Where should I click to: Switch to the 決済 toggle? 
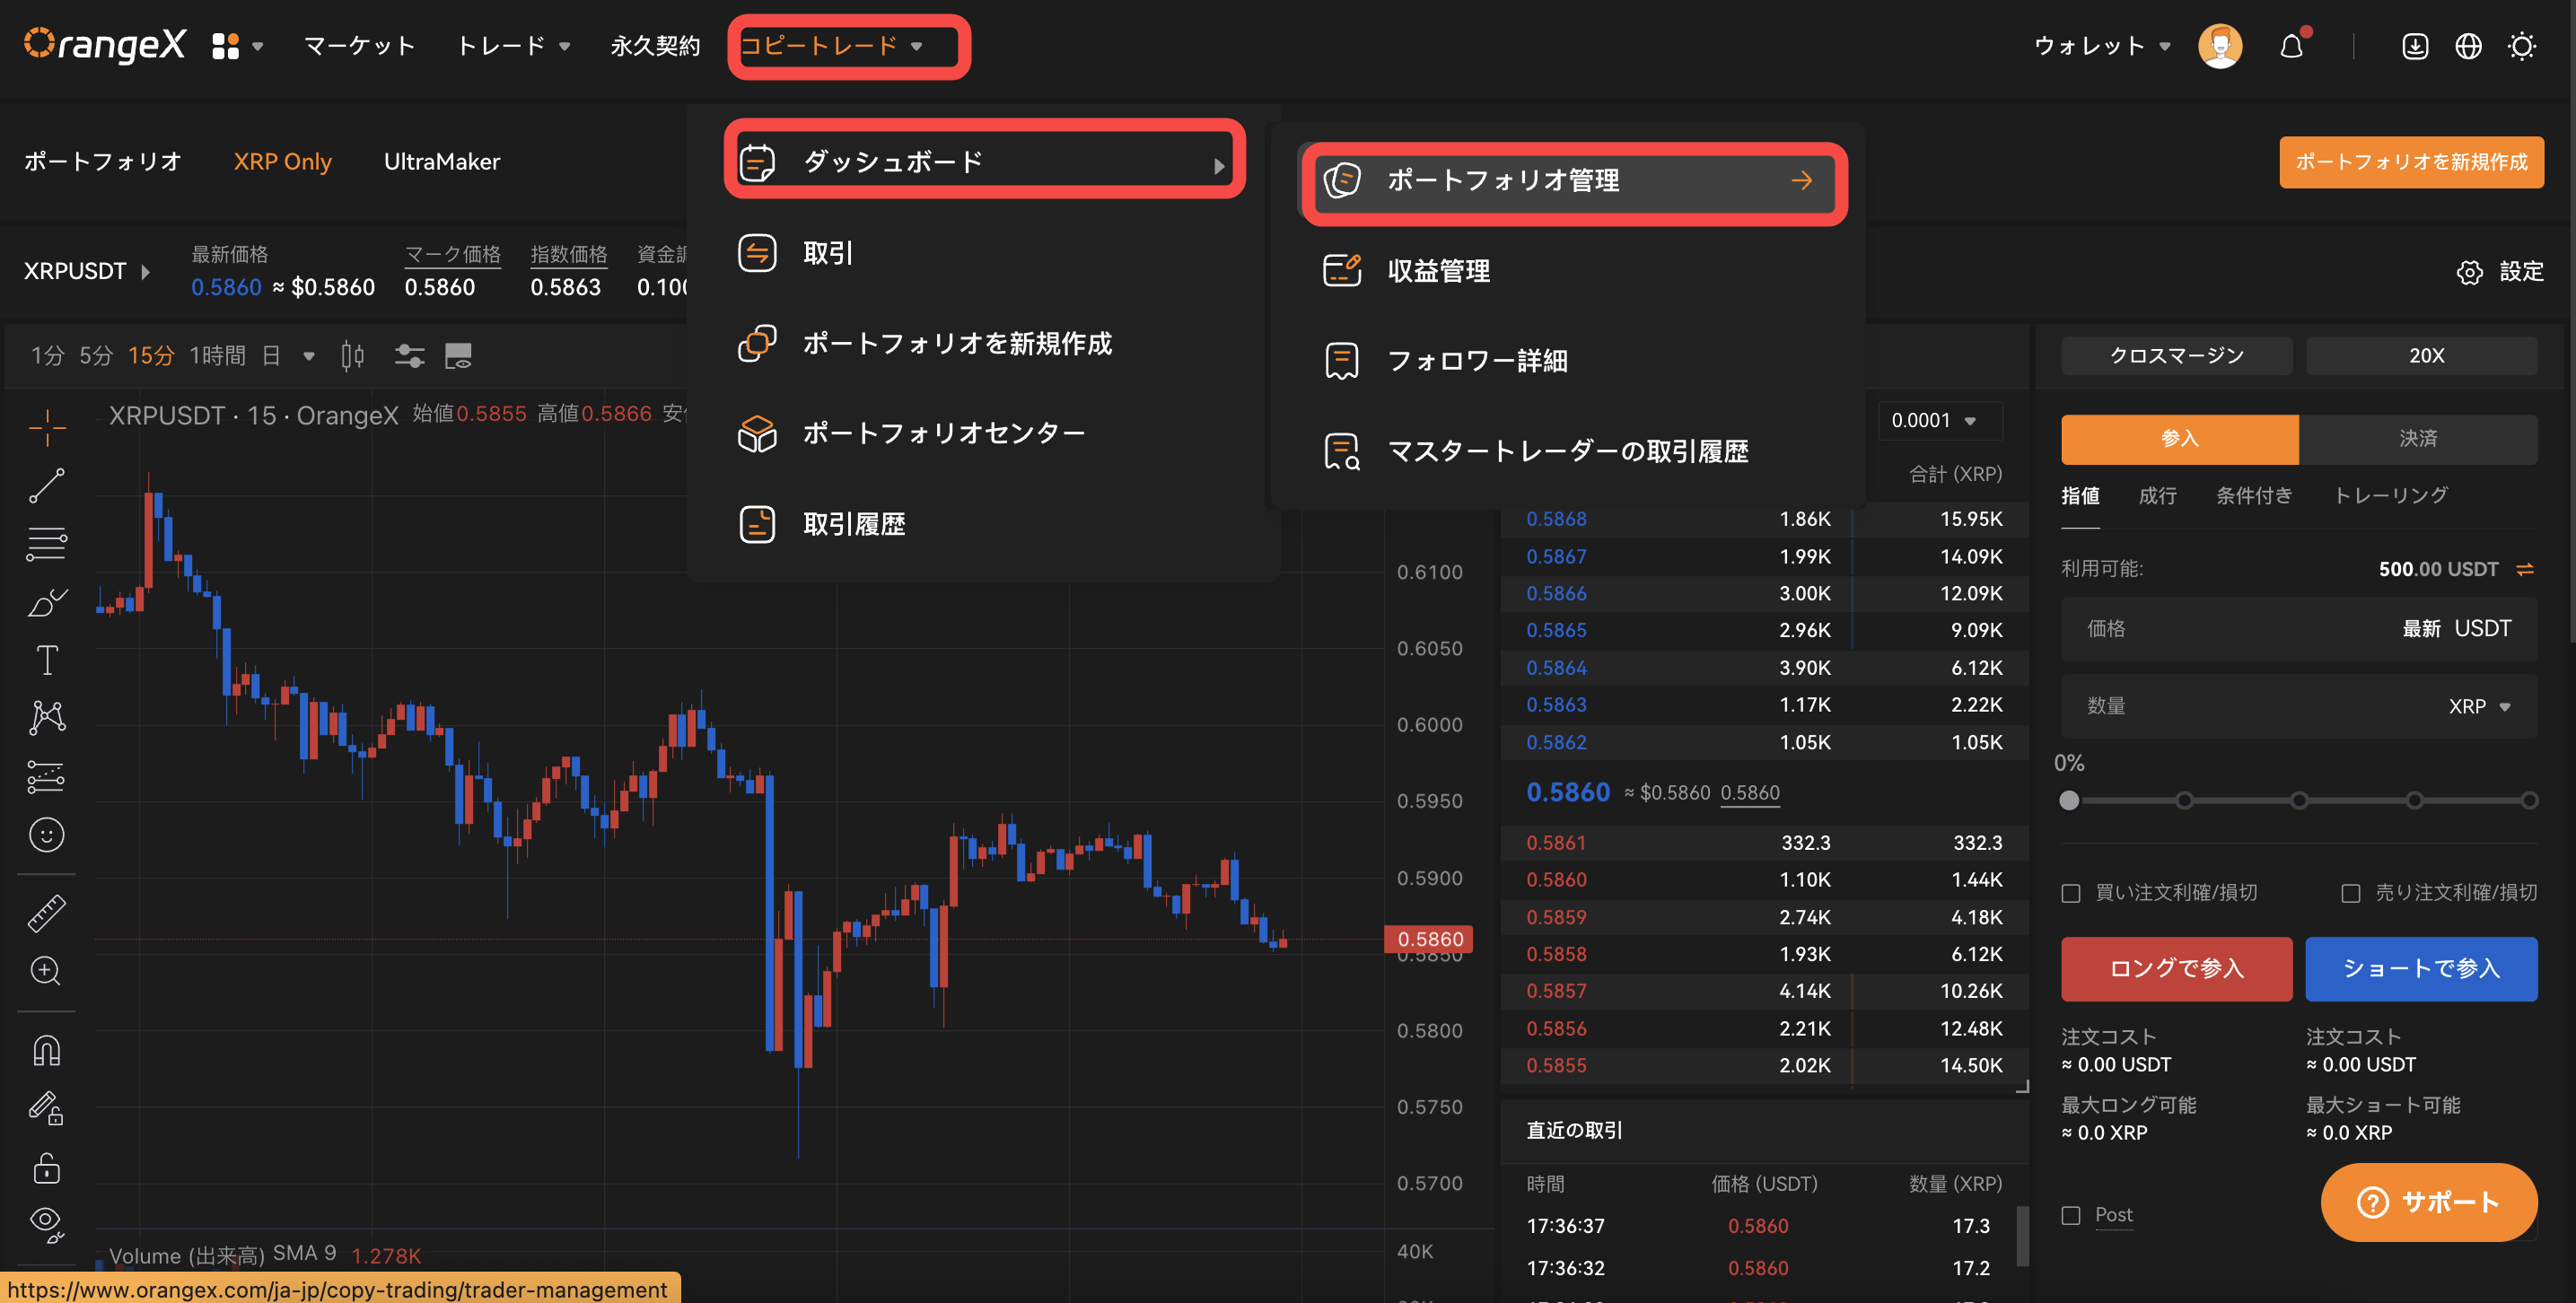click(x=2417, y=438)
